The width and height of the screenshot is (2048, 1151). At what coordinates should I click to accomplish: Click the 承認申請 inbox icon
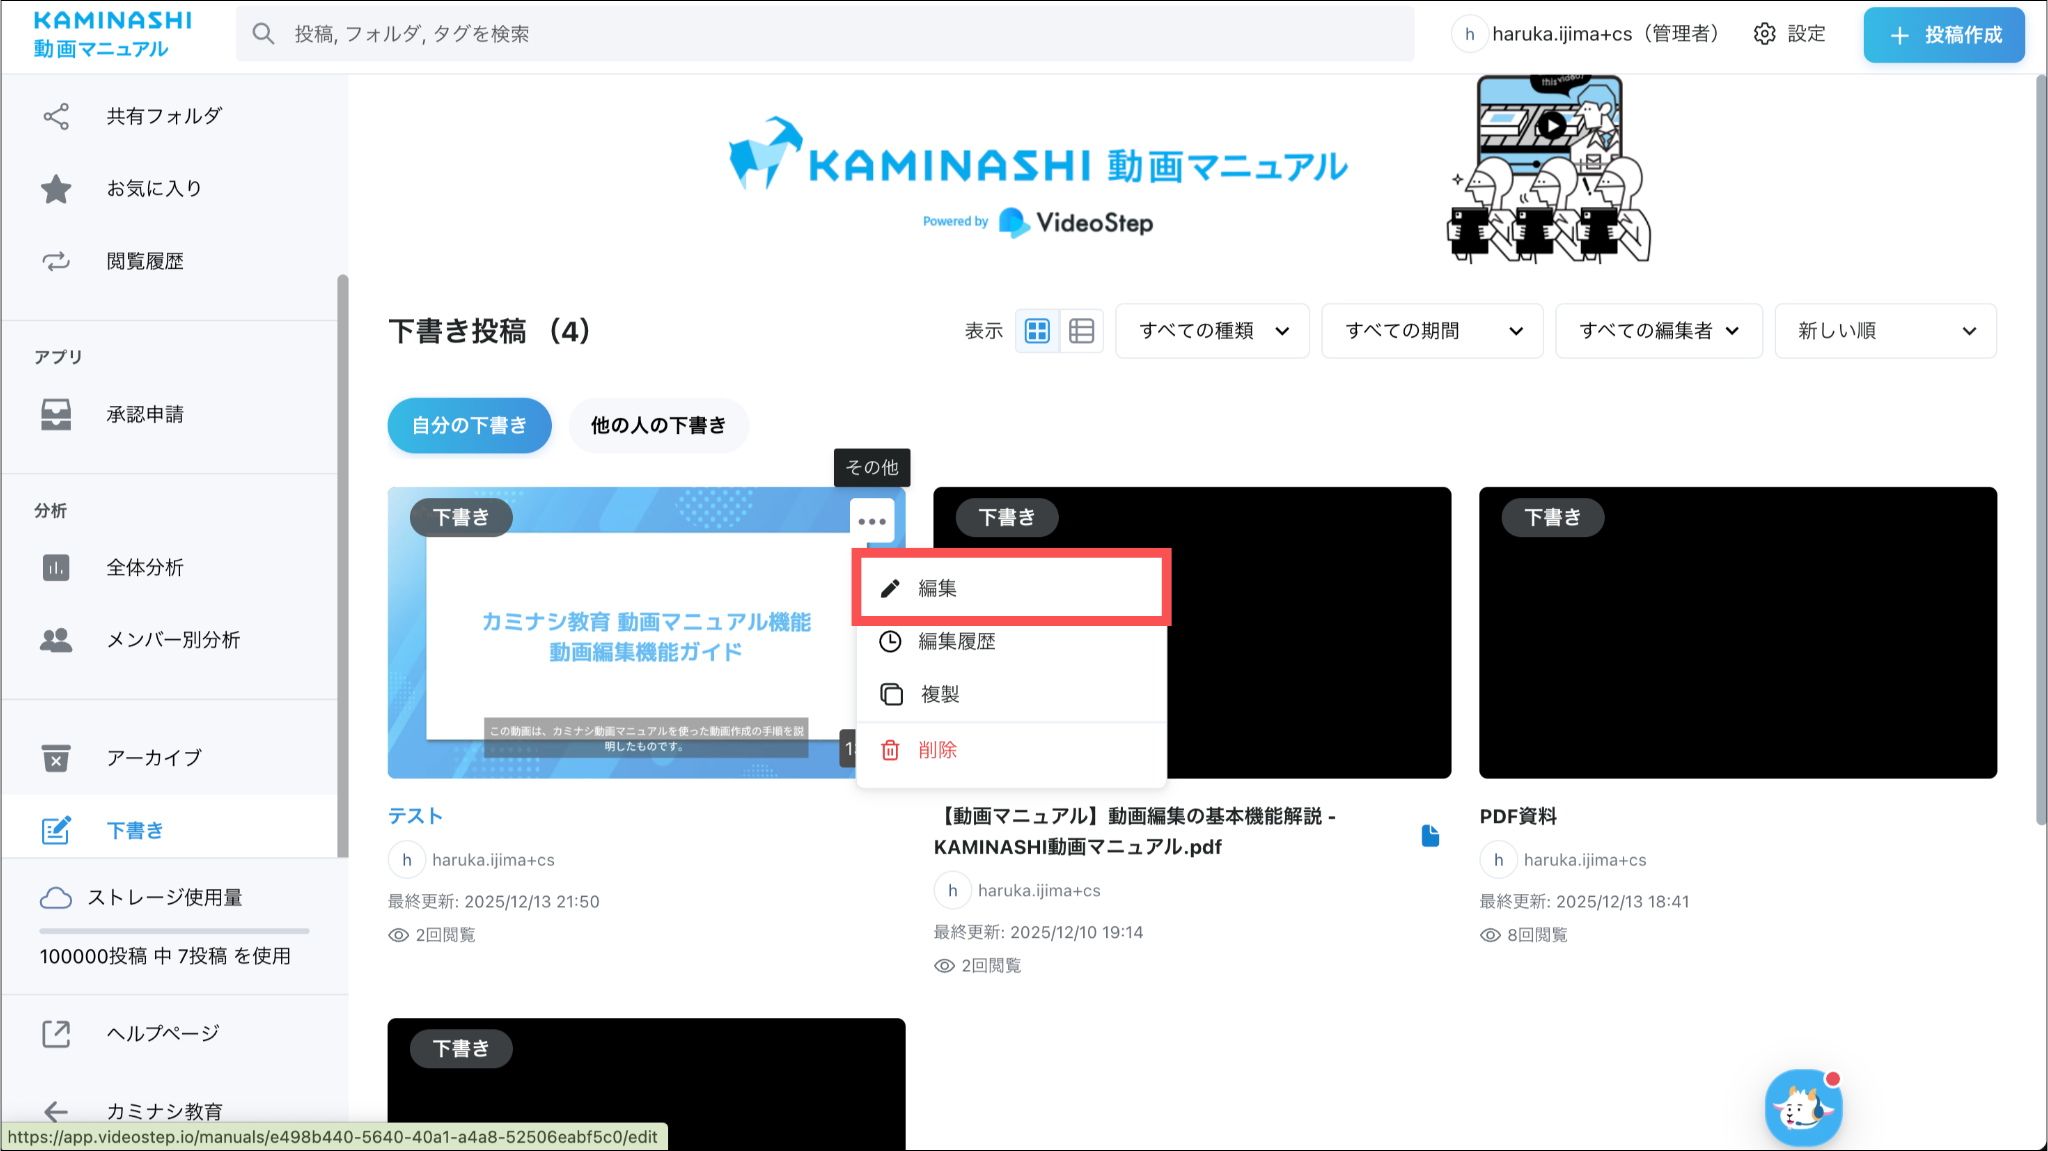pyautogui.click(x=56, y=414)
